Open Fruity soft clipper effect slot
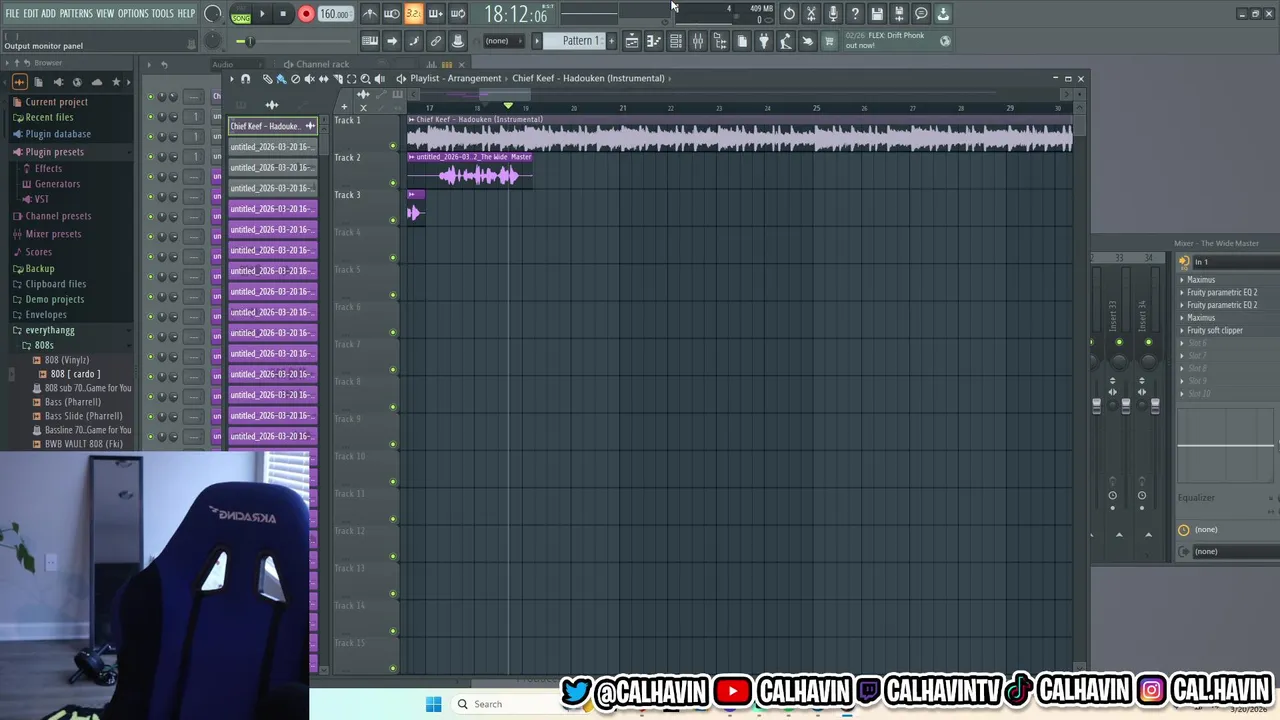This screenshot has width=1280, height=720. click(x=1215, y=331)
